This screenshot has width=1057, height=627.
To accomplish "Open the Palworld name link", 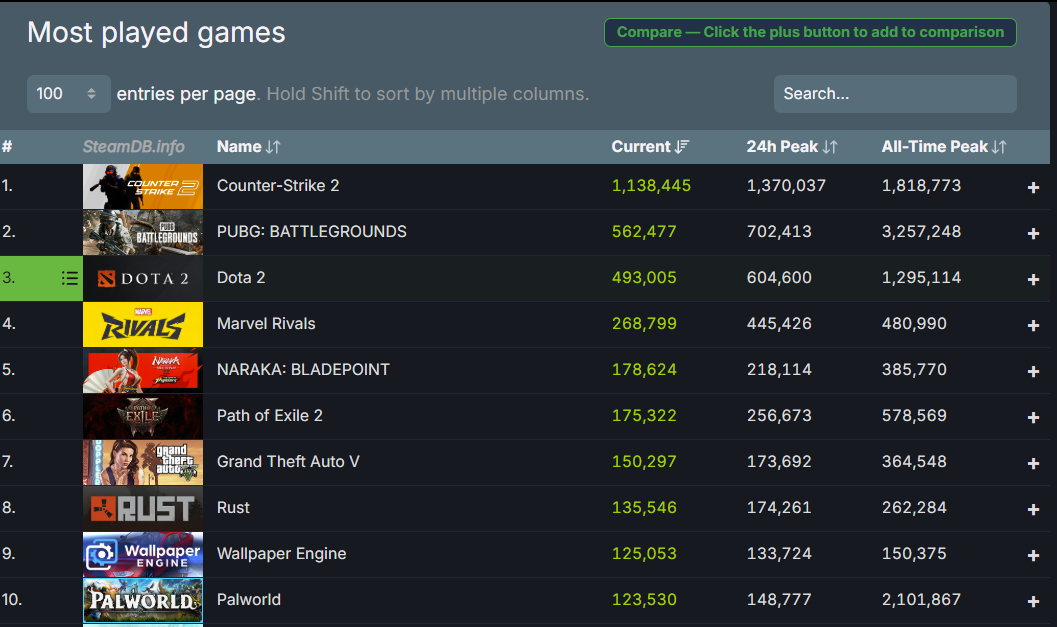I will (x=248, y=599).
